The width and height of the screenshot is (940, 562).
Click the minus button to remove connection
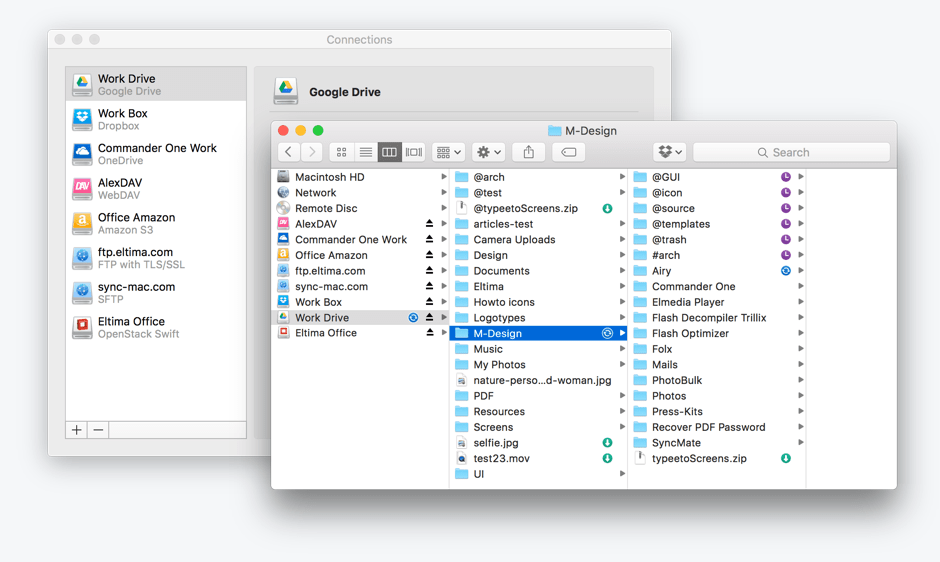click(98, 430)
